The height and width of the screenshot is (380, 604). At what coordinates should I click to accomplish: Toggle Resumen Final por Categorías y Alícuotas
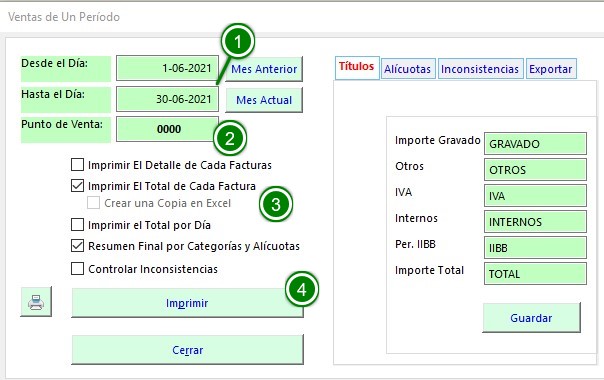pyautogui.click(x=77, y=246)
